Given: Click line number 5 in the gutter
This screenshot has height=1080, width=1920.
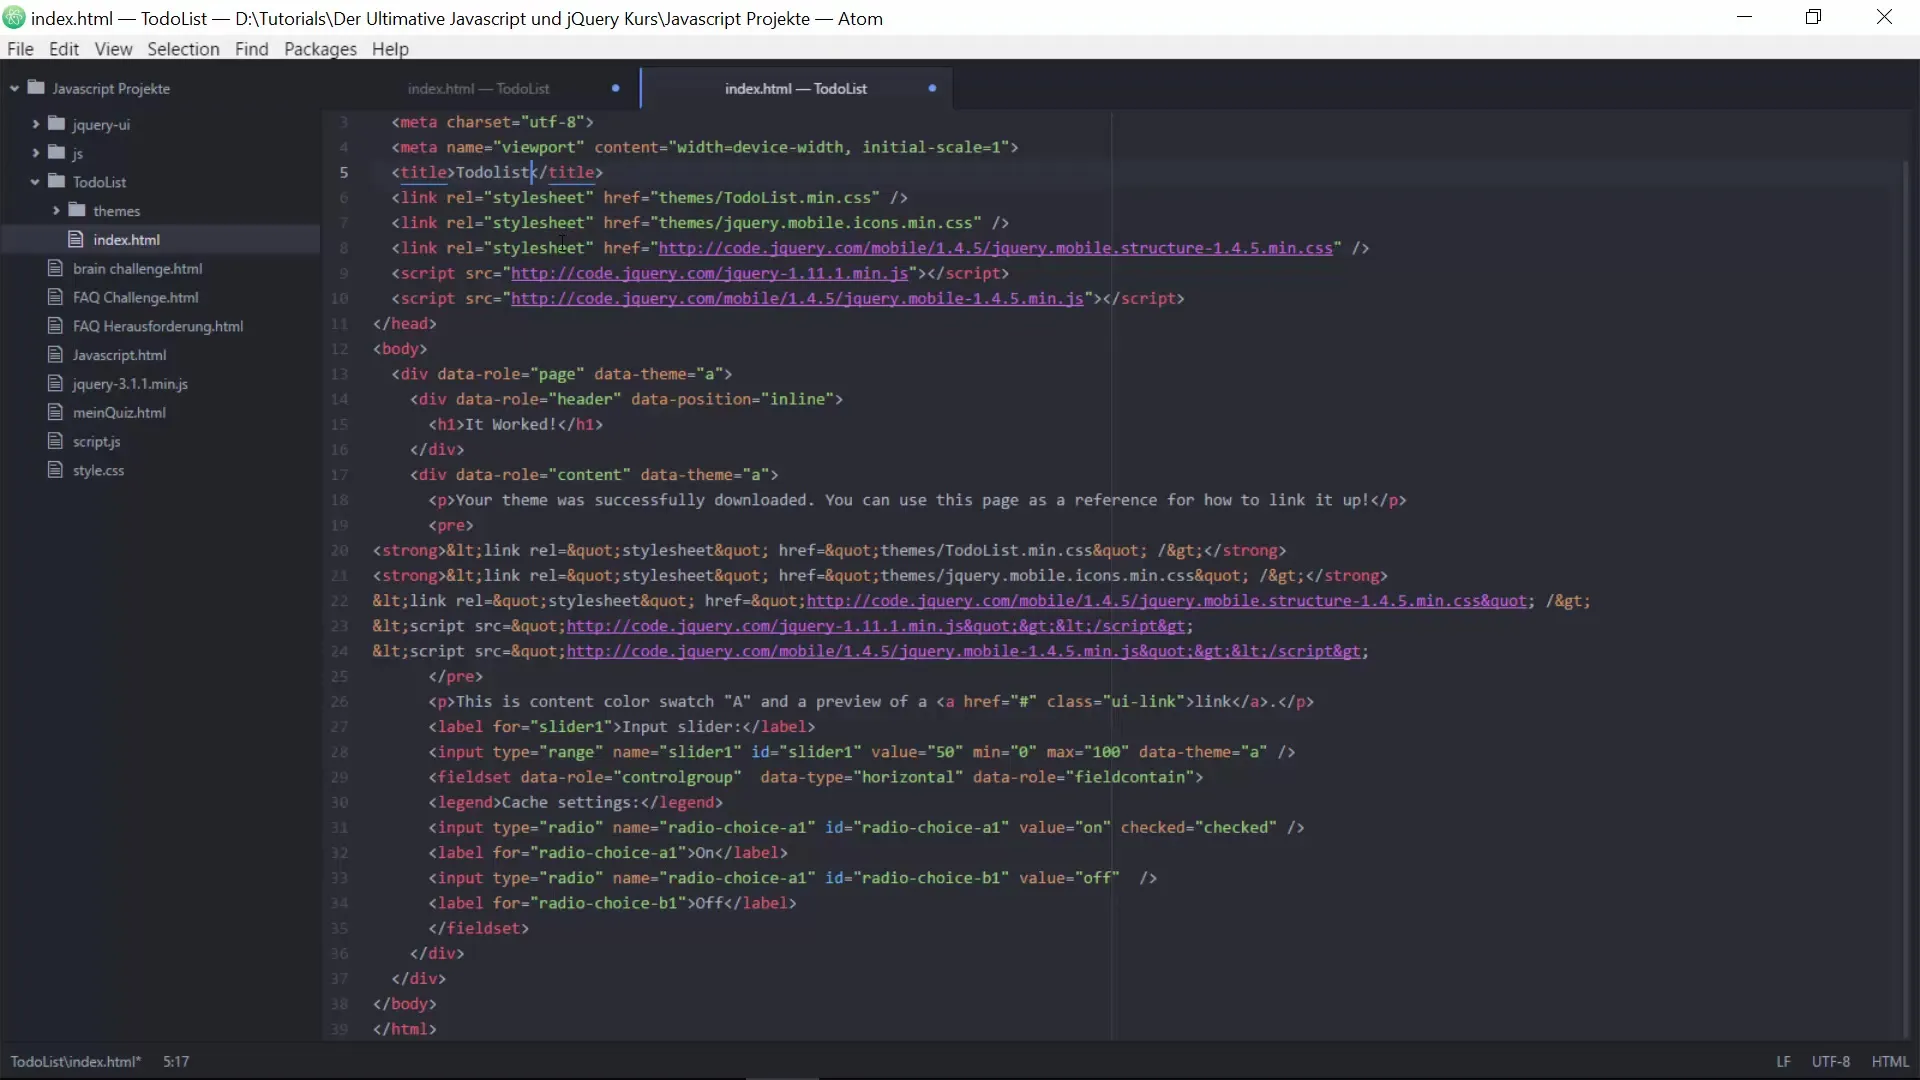Looking at the screenshot, I should click(343, 172).
